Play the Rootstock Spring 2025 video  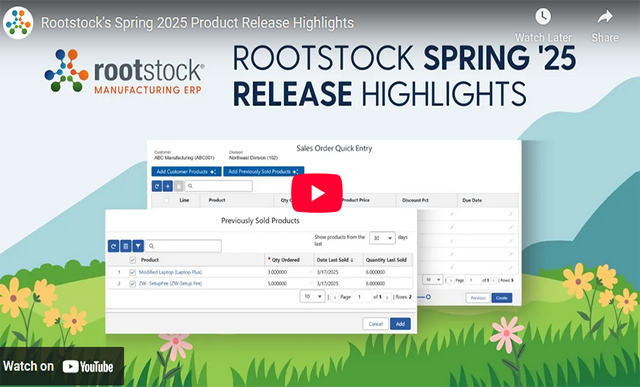point(317,193)
